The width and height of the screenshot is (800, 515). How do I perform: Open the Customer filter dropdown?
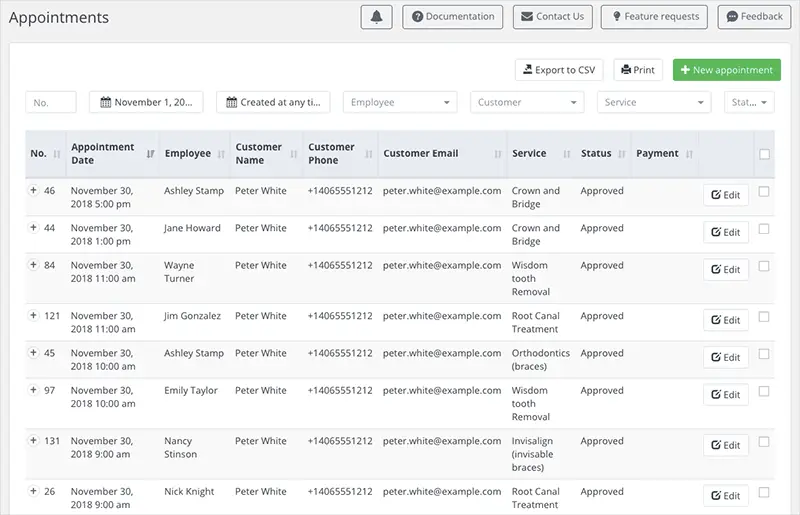click(x=527, y=102)
